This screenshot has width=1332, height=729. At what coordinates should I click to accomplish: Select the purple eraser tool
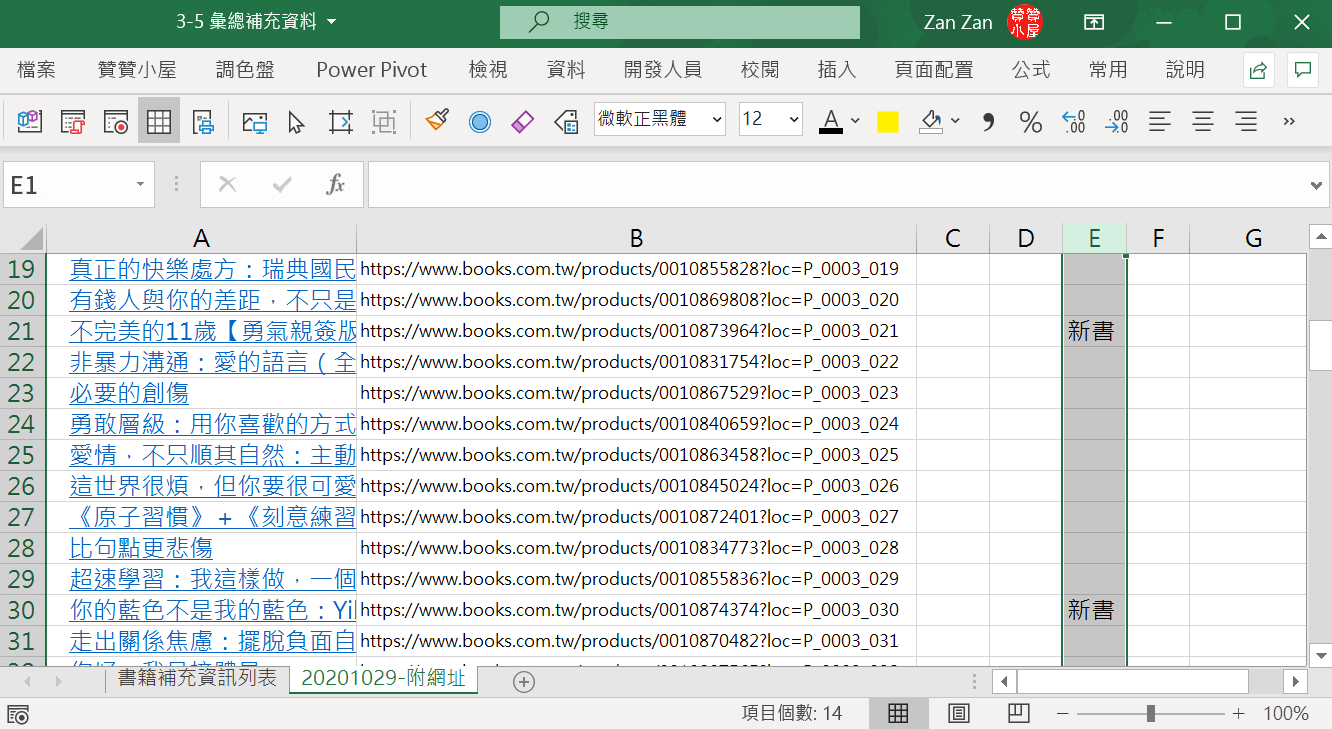point(523,121)
